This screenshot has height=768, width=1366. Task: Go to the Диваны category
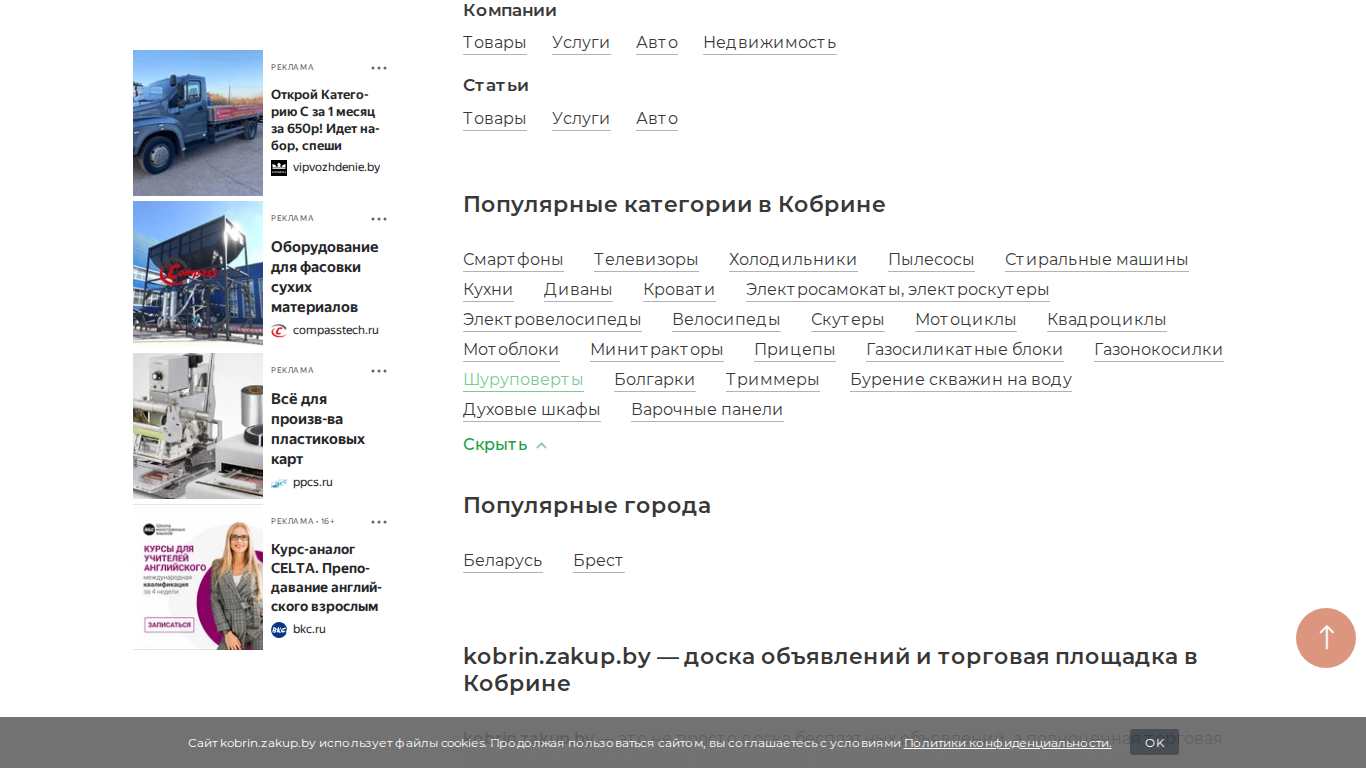pos(578,290)
